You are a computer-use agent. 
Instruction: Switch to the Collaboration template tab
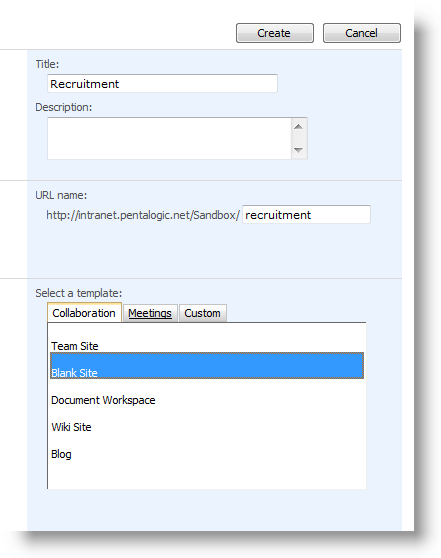click(x=84, y=313)
